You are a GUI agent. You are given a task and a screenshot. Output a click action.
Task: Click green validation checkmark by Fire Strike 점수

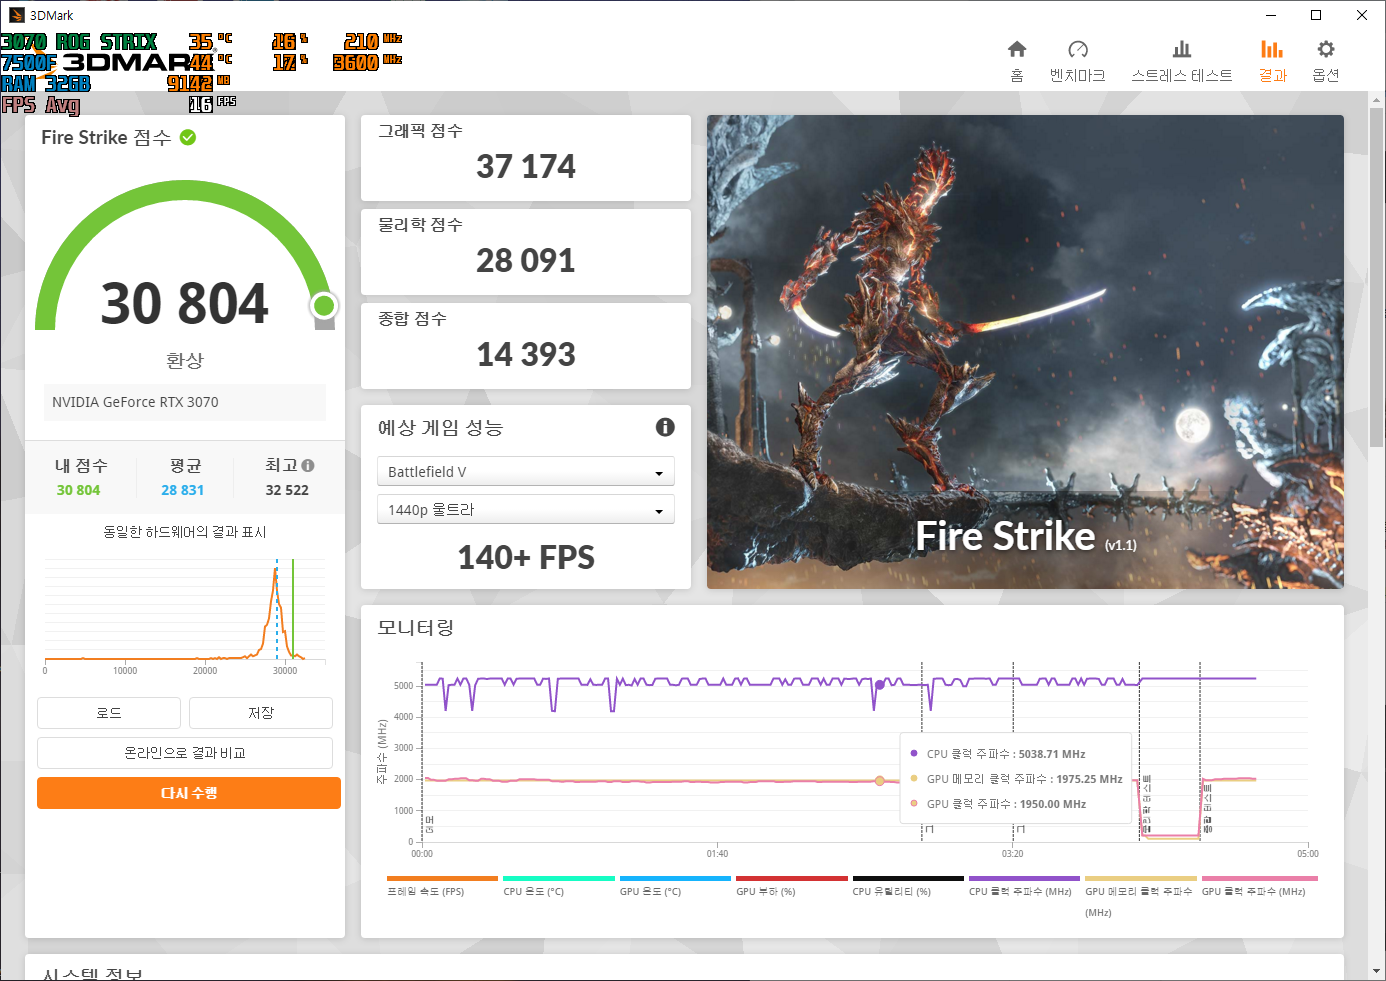click(x=188, y=137)
